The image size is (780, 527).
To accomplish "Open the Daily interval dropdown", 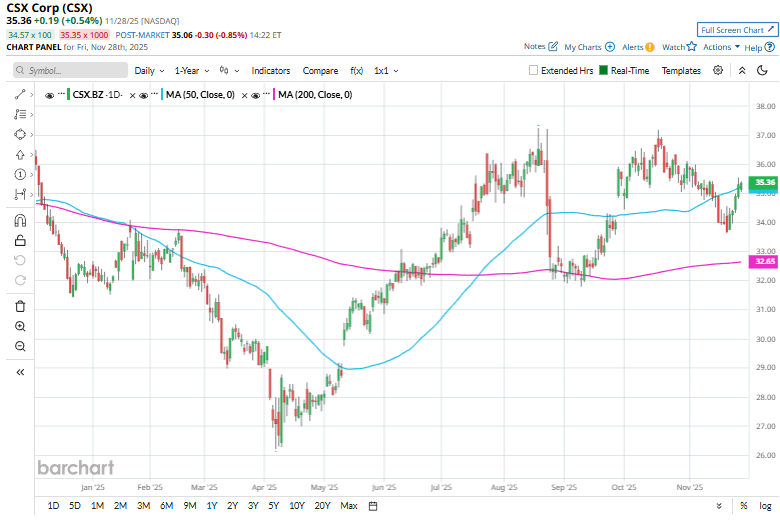I will tap(149, 71).
